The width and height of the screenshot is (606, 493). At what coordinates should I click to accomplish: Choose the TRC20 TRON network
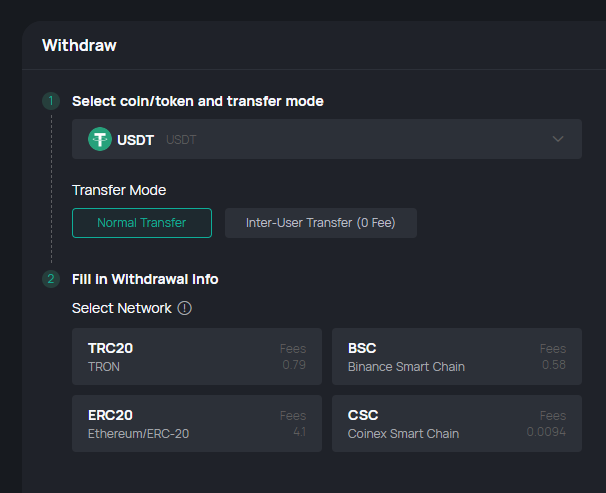coord(197,357)
